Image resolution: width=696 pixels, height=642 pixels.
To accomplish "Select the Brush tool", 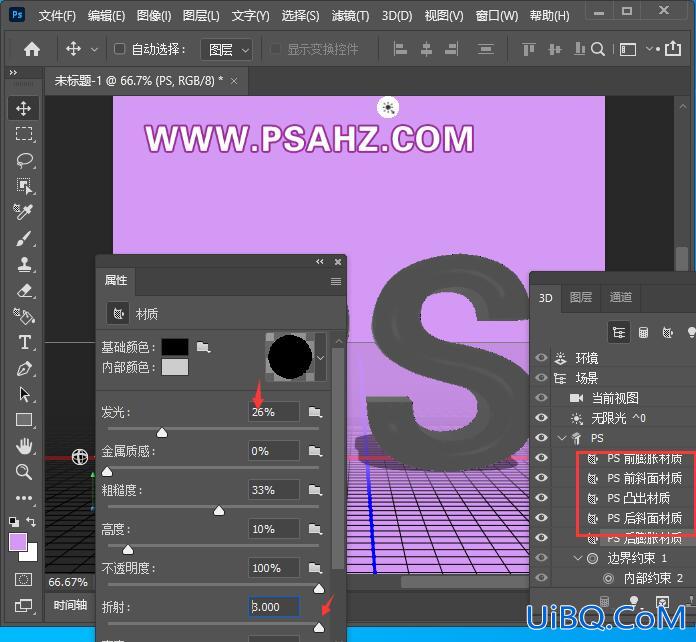I will [24, 238].
